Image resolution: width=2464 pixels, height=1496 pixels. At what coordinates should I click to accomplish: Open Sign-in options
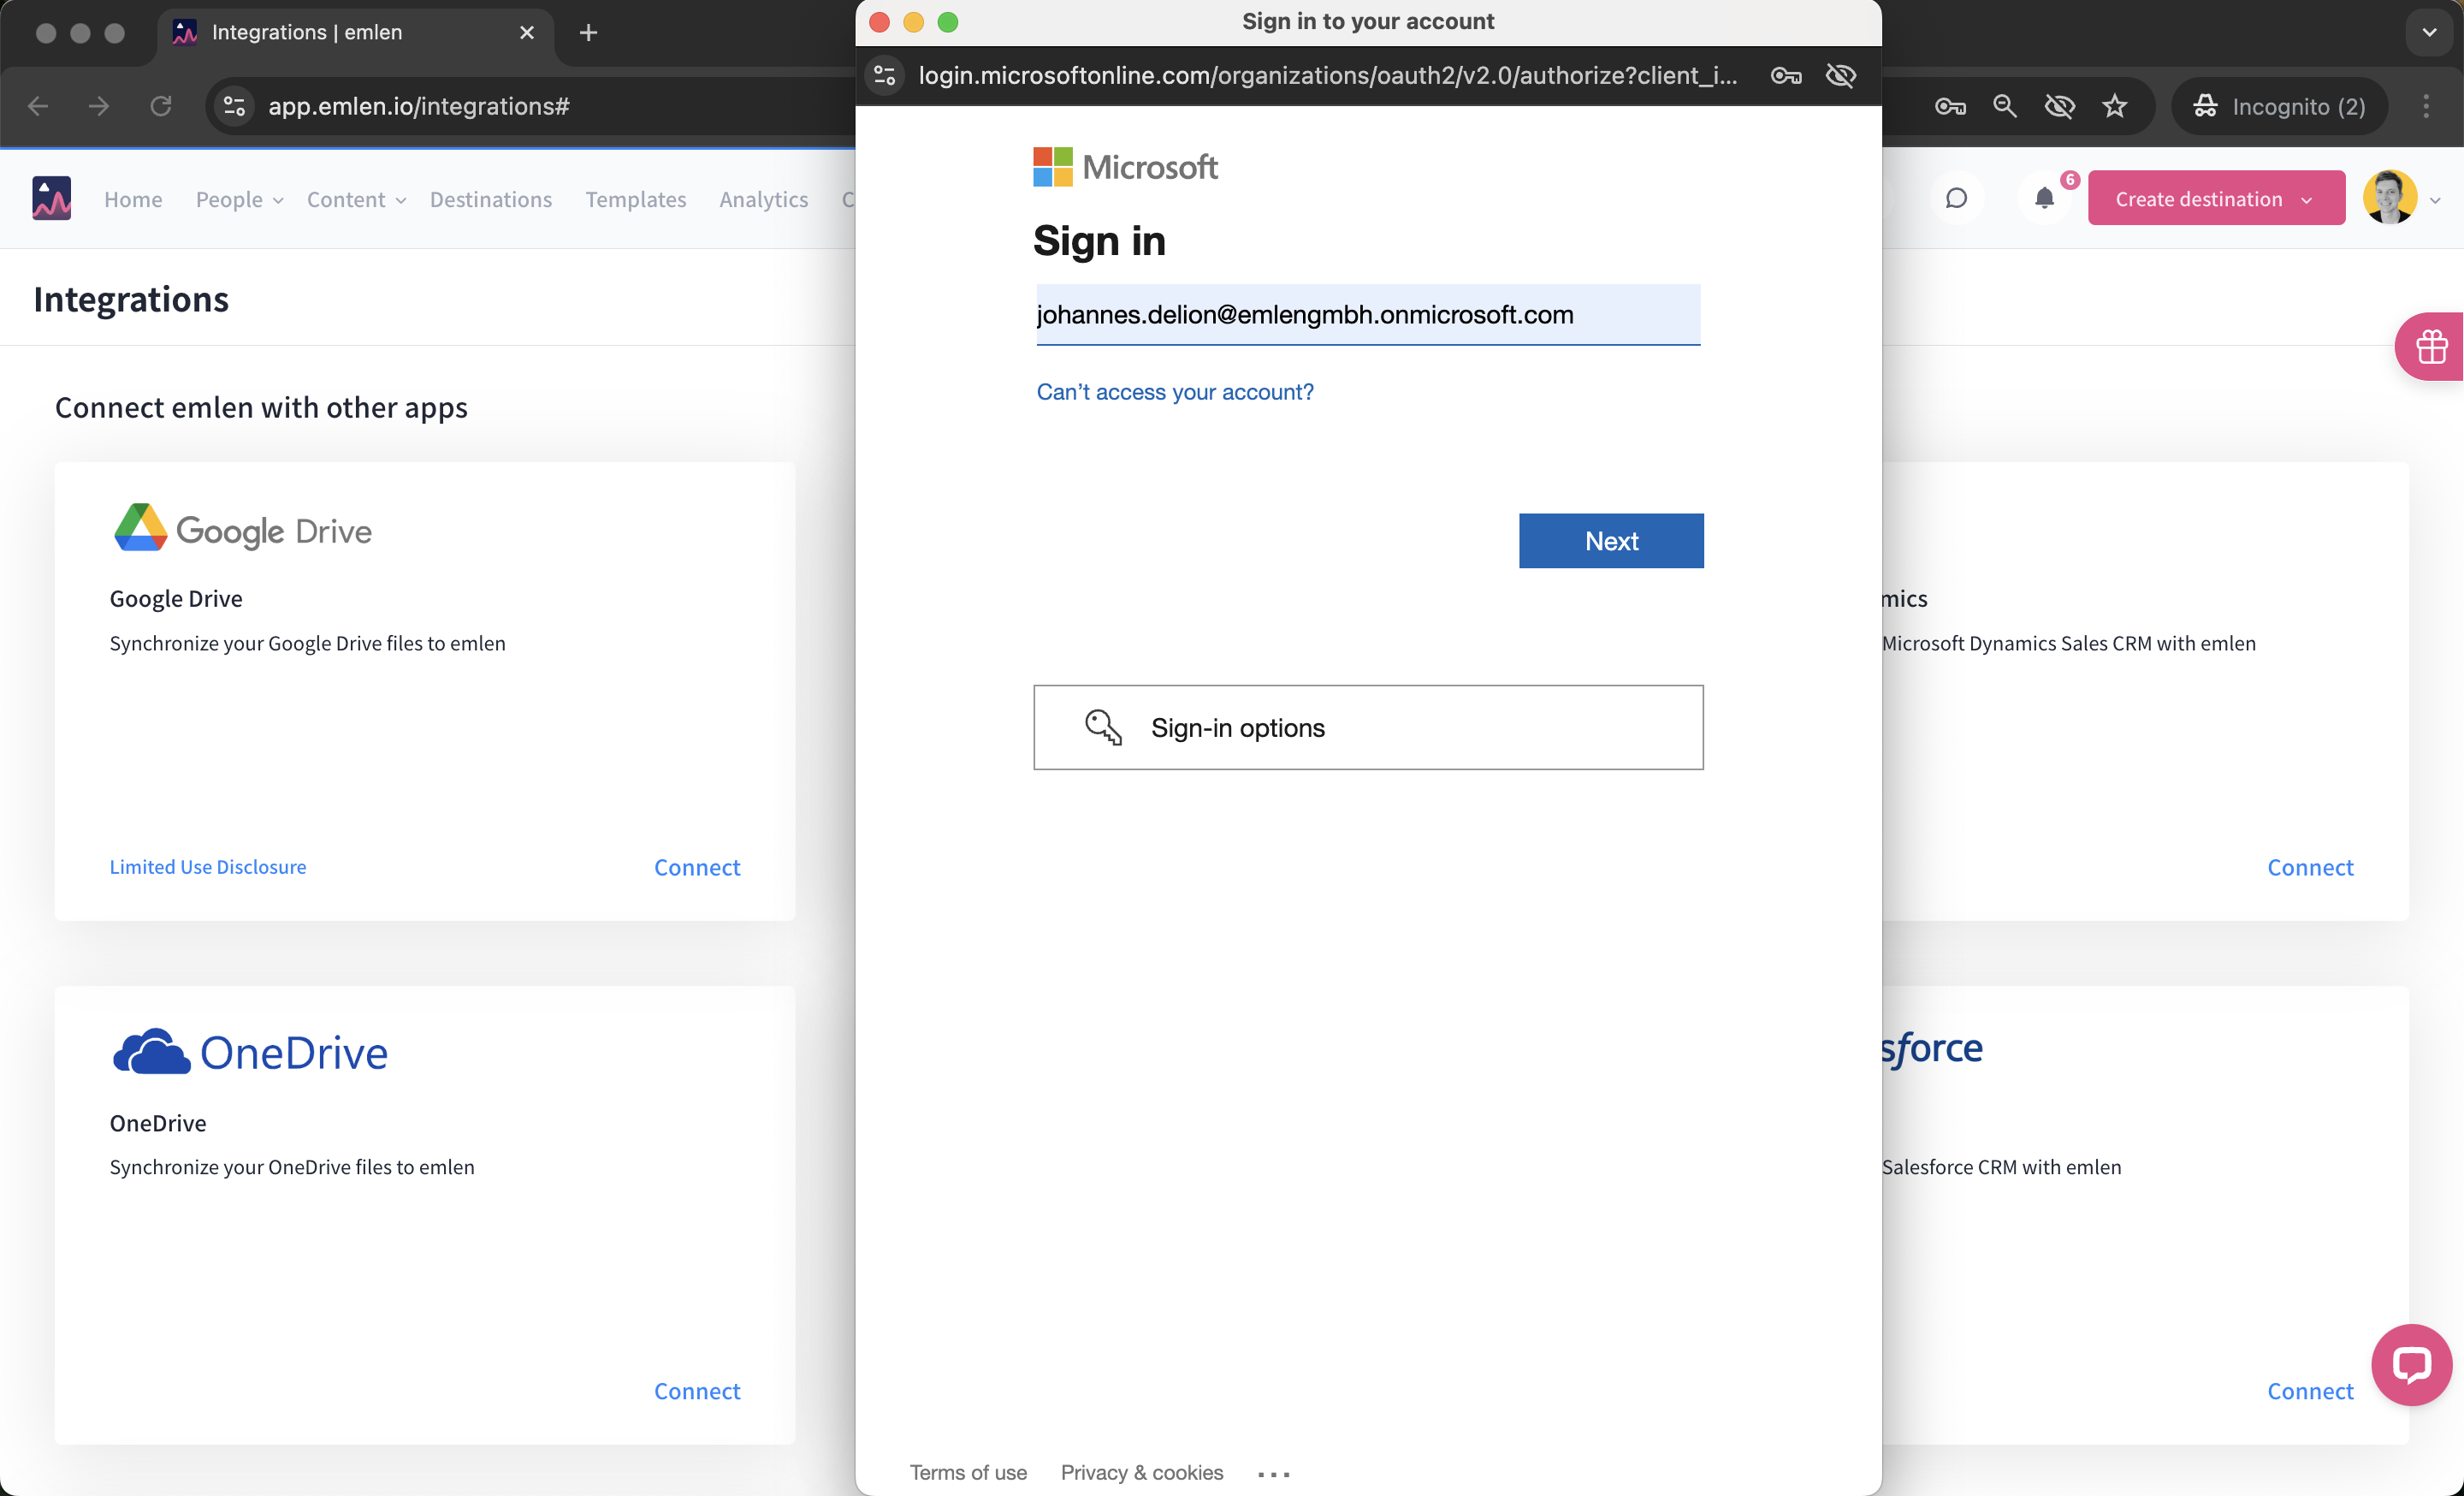tap(1367, 727)
